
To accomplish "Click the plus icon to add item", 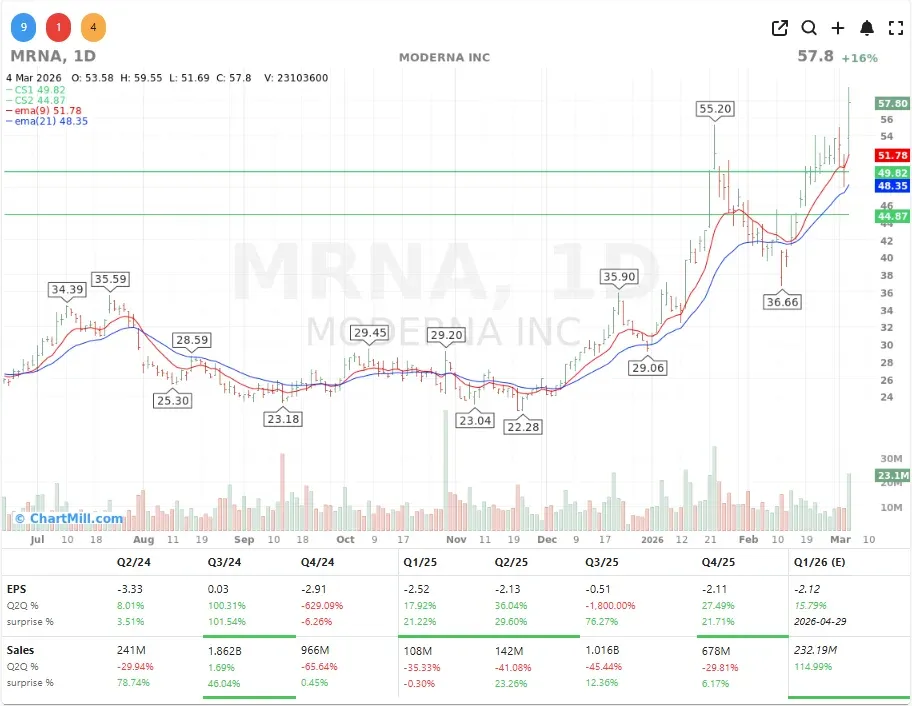I will [838, 28].
